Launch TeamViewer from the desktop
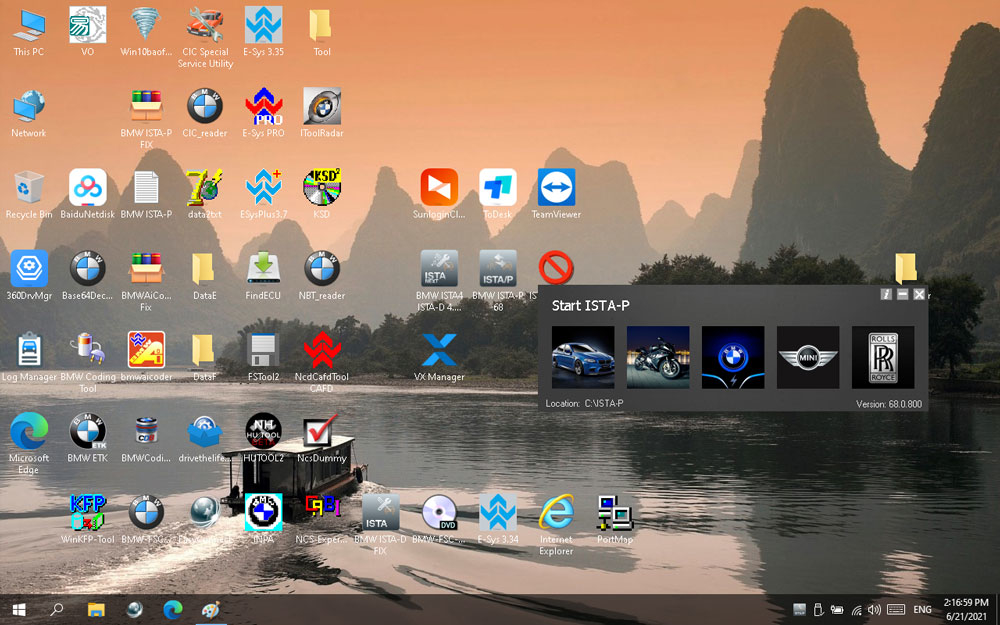Screen dimensions: 1000x625 (x=556, y=188)
